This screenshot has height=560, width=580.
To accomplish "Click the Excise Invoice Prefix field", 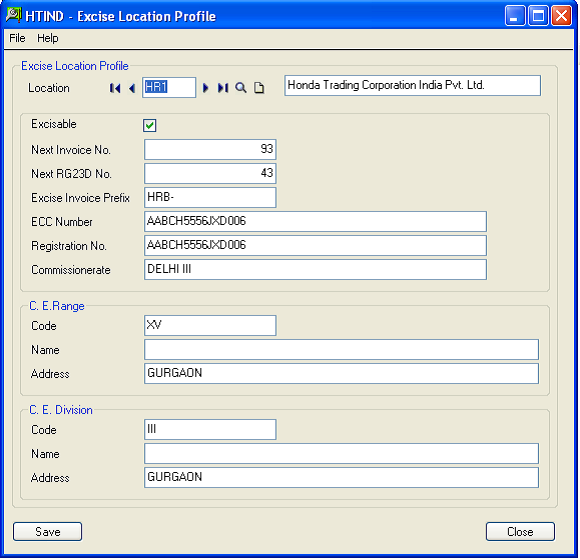I will [210, 198].
